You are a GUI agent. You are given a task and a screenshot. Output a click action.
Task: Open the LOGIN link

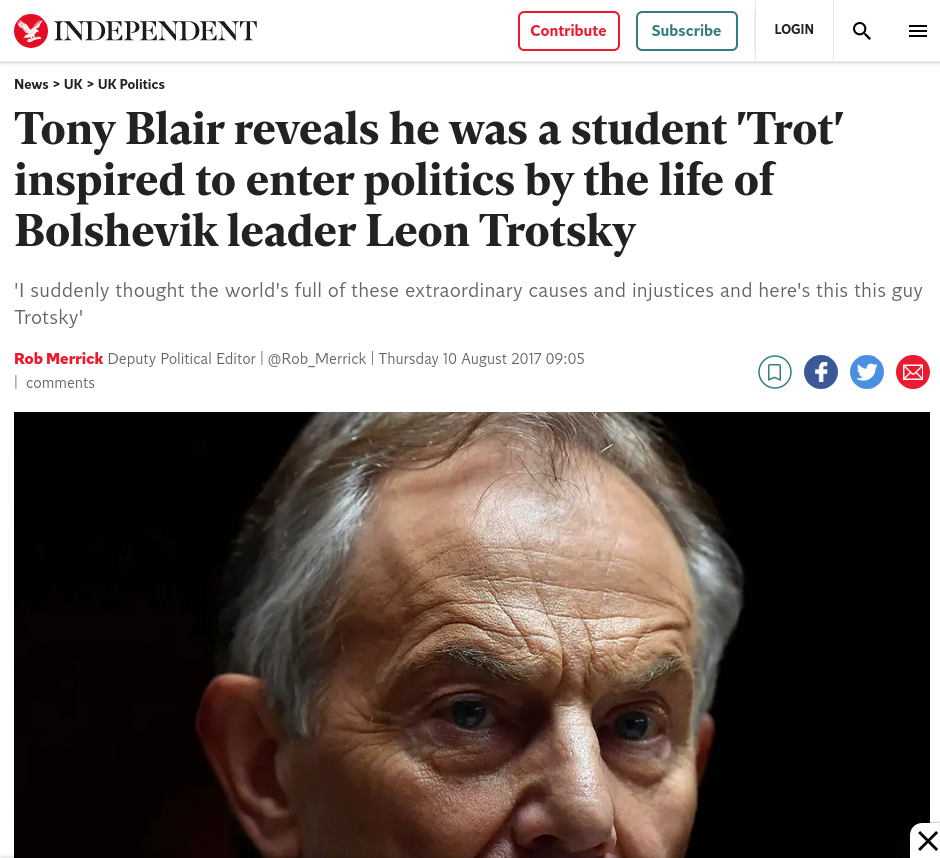(x=794, y=30)
